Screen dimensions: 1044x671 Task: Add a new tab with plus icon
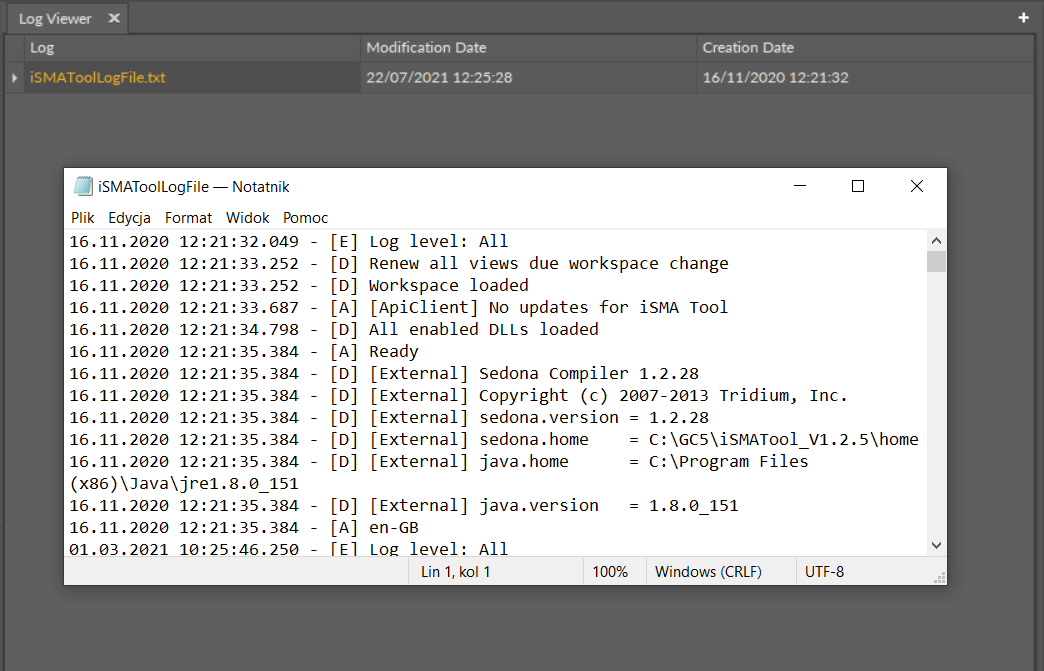pyautogui.click(x=1023, y=18)
